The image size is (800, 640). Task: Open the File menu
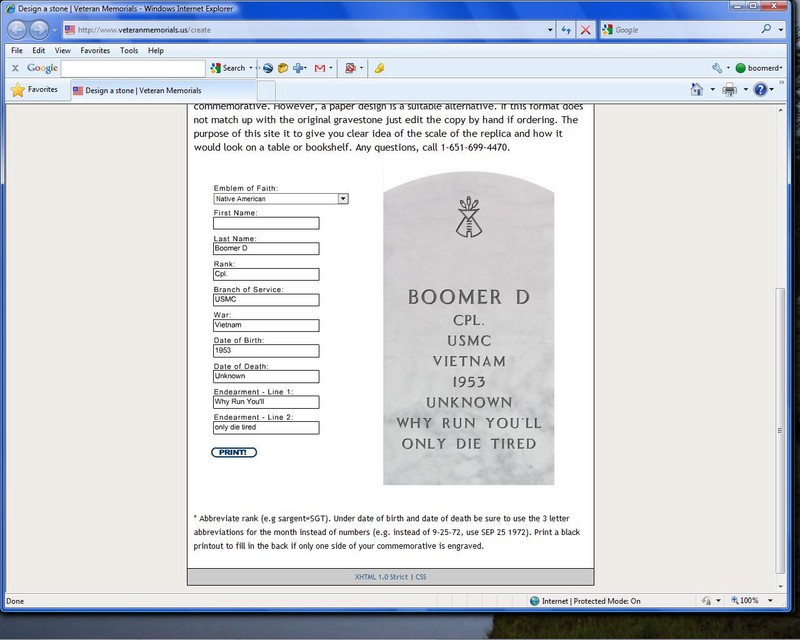point(17,51)
